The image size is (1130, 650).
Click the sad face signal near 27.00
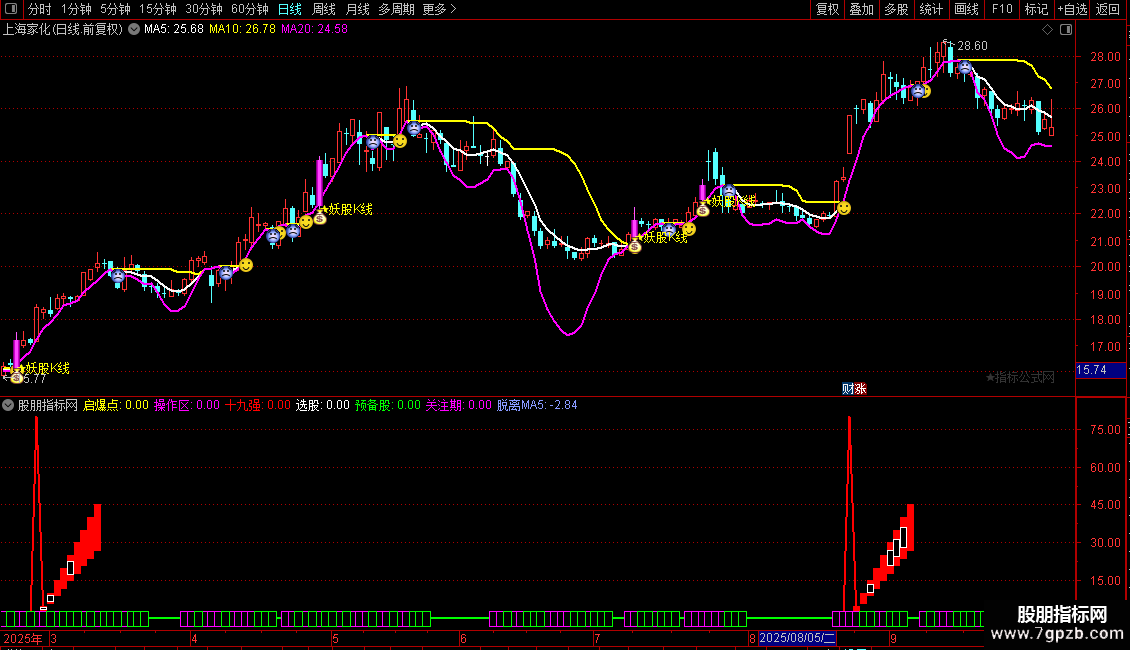[917, 92]
